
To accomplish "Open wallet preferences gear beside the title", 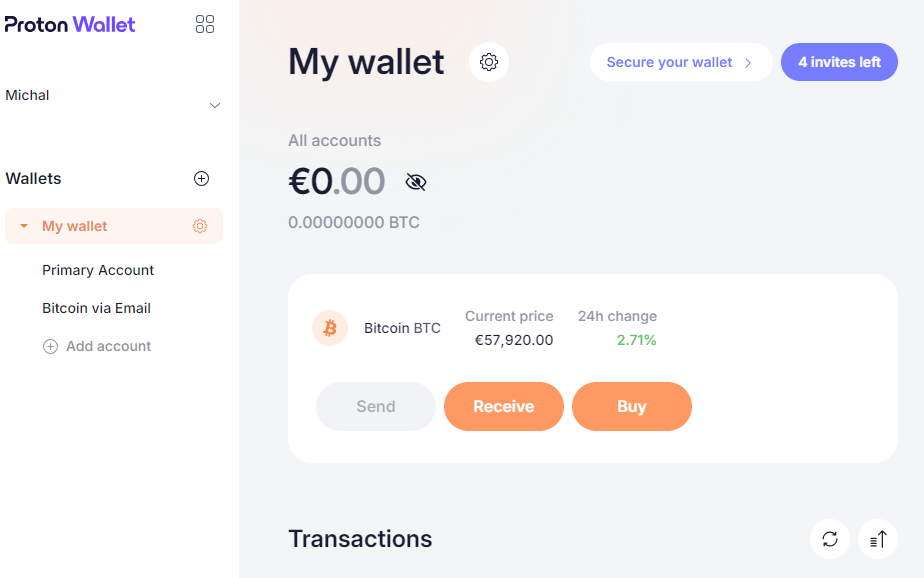I will [x=489, y=62].
